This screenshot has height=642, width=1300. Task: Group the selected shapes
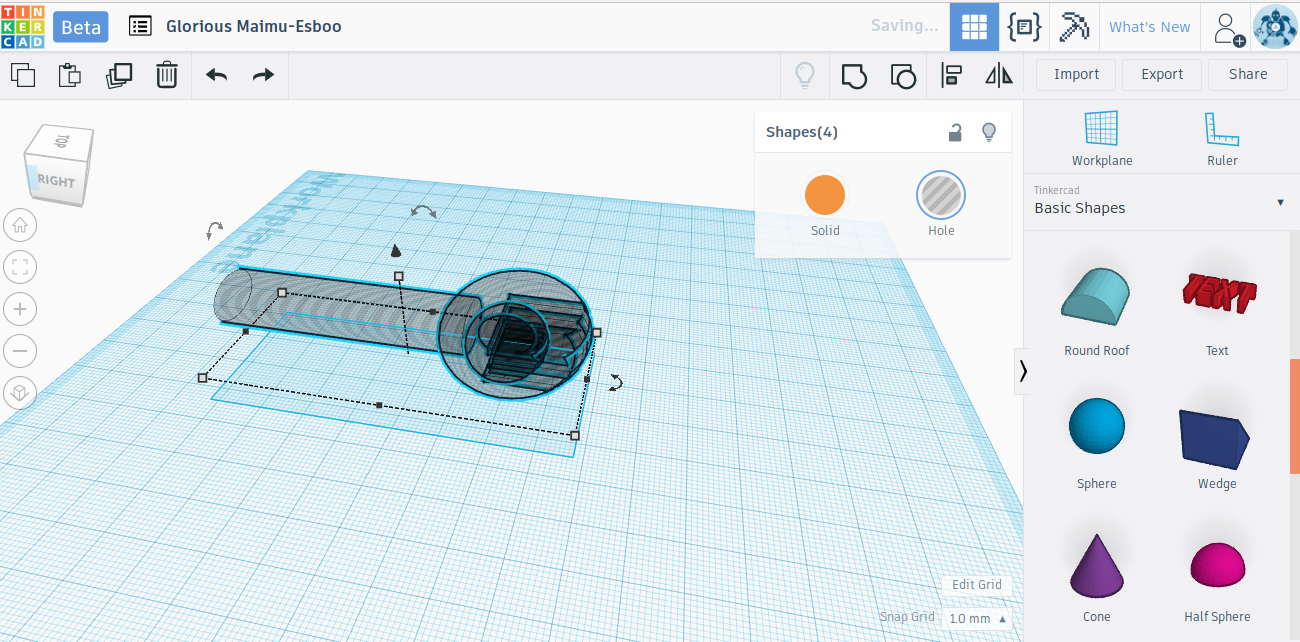point(854,76)
